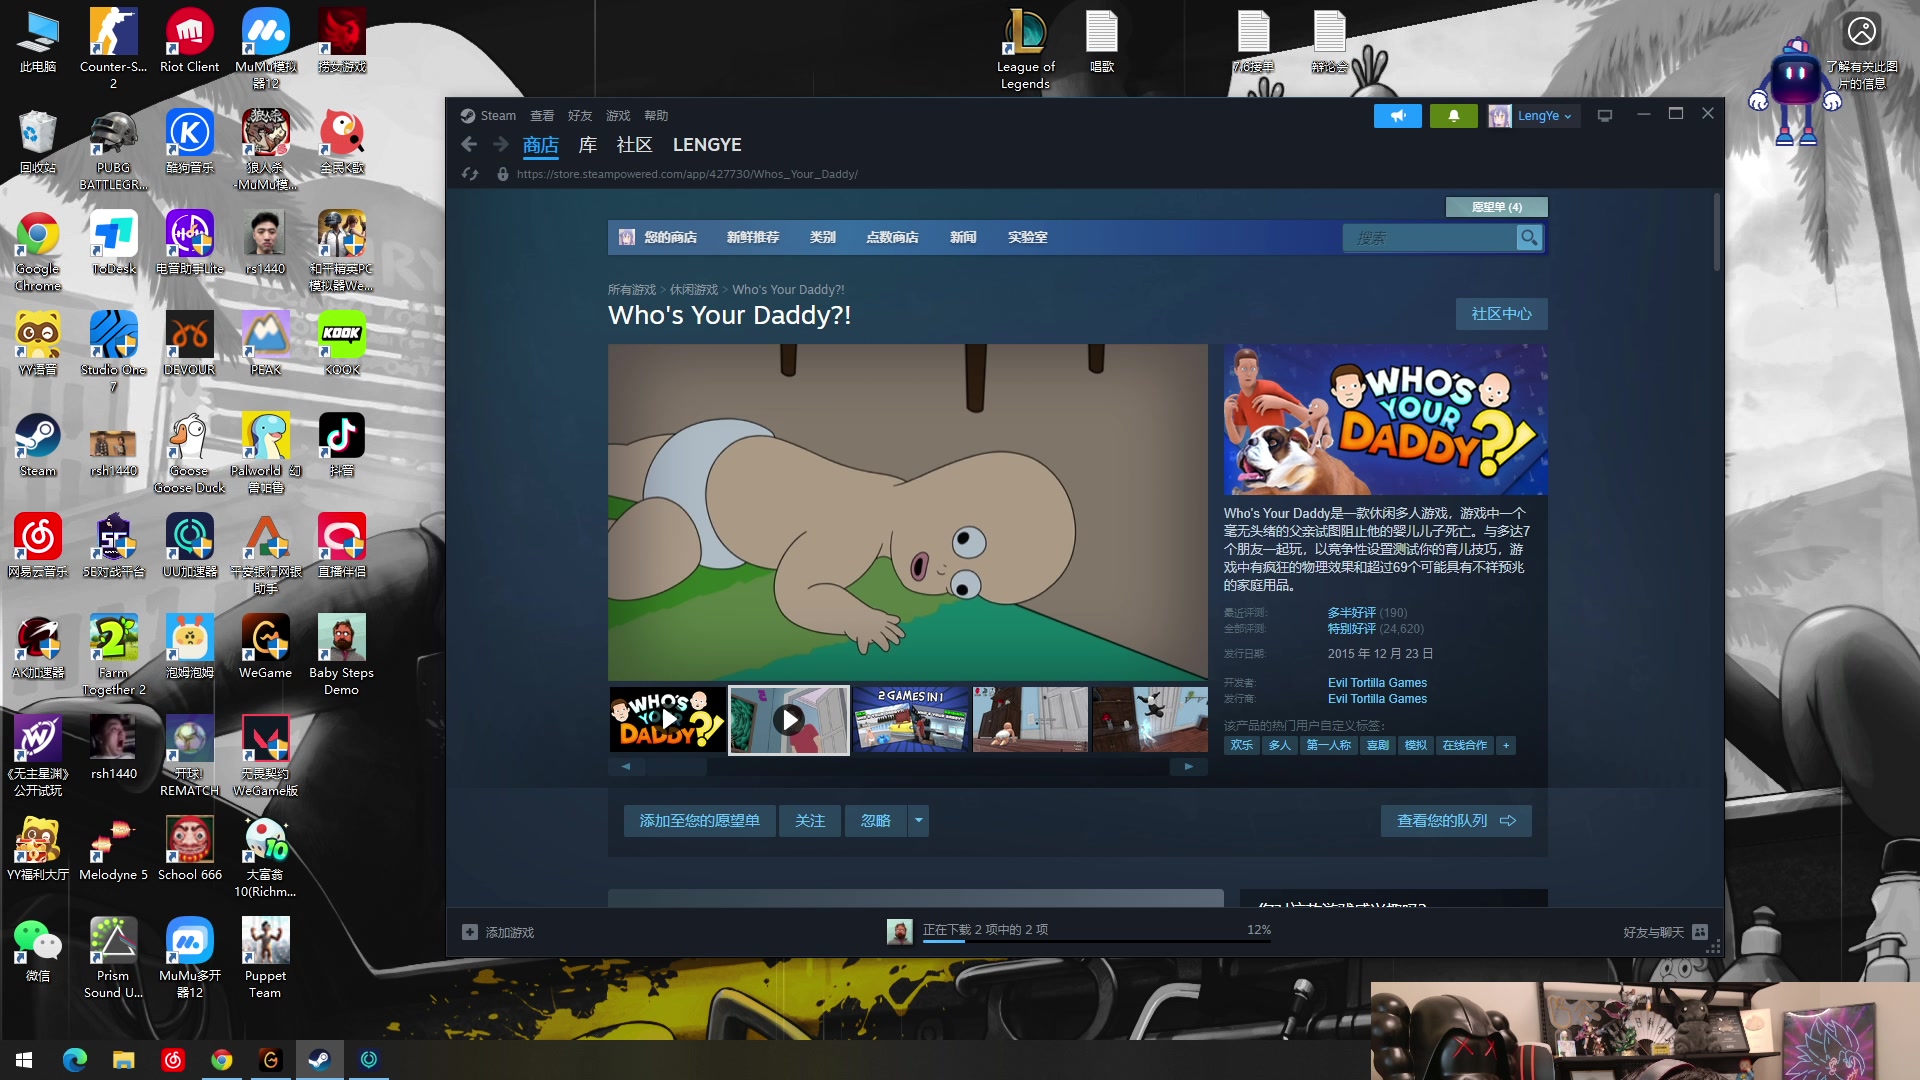Image resolution: width=1920 pixels, height=1080 pixels.
Task: Click the 忽略 ignore button
Action: coord(876,821)
